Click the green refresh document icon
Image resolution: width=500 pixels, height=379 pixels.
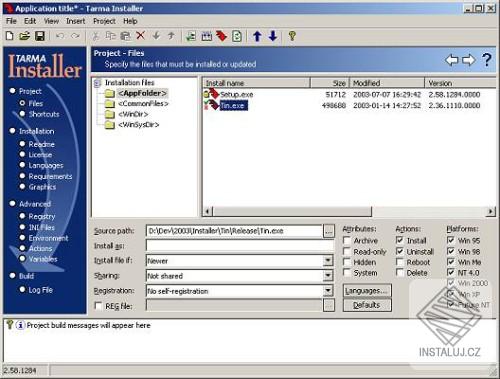pyautogui.click(x=237, y=36)
